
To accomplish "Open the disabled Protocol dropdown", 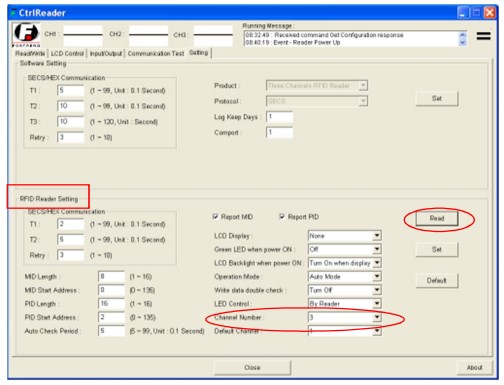I will click(363, 101).
